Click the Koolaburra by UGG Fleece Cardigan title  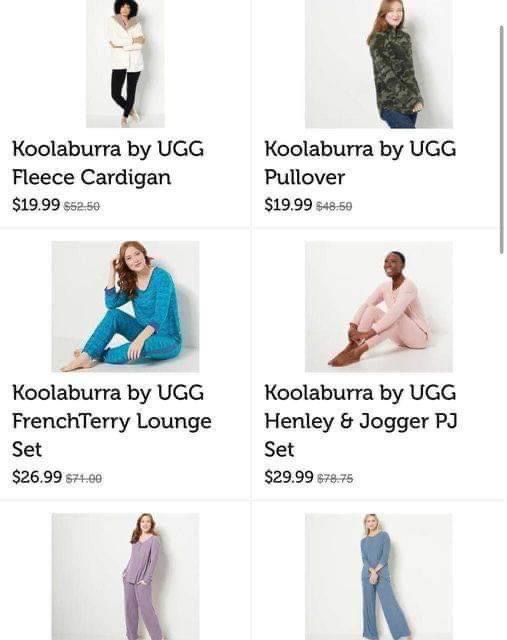[x=108, y=163]
